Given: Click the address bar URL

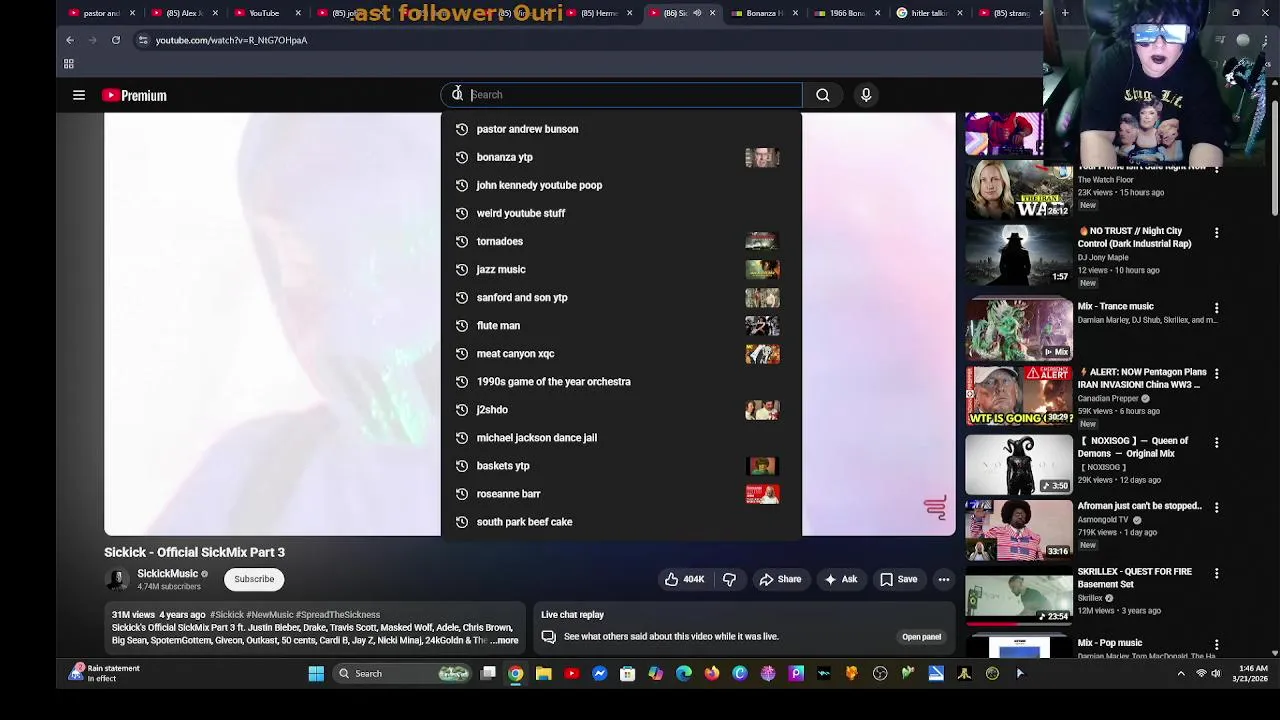Looking at the screenshot, I should 231,40.
